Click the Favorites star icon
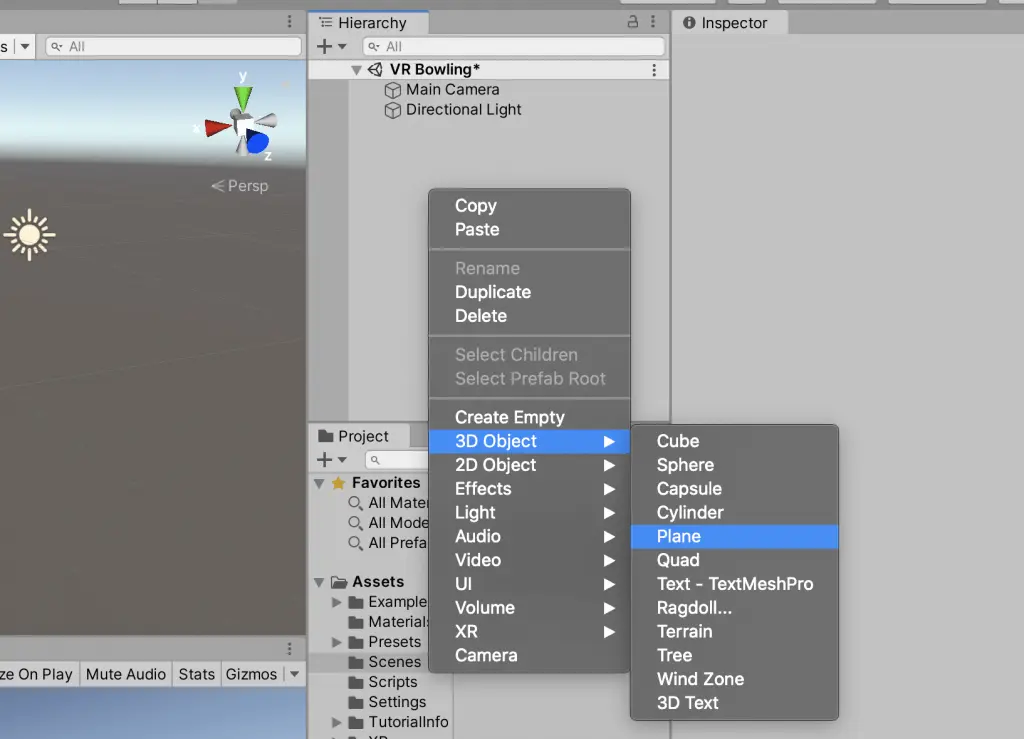The width and height of the screenshot is (1024, 739). (338, 483)
